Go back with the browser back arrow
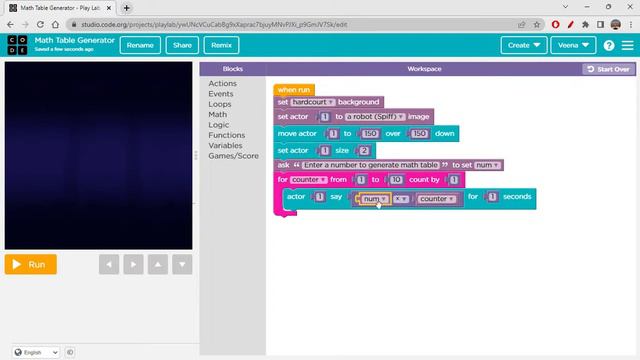The image size is (640, 360). [x=11, y=24]
